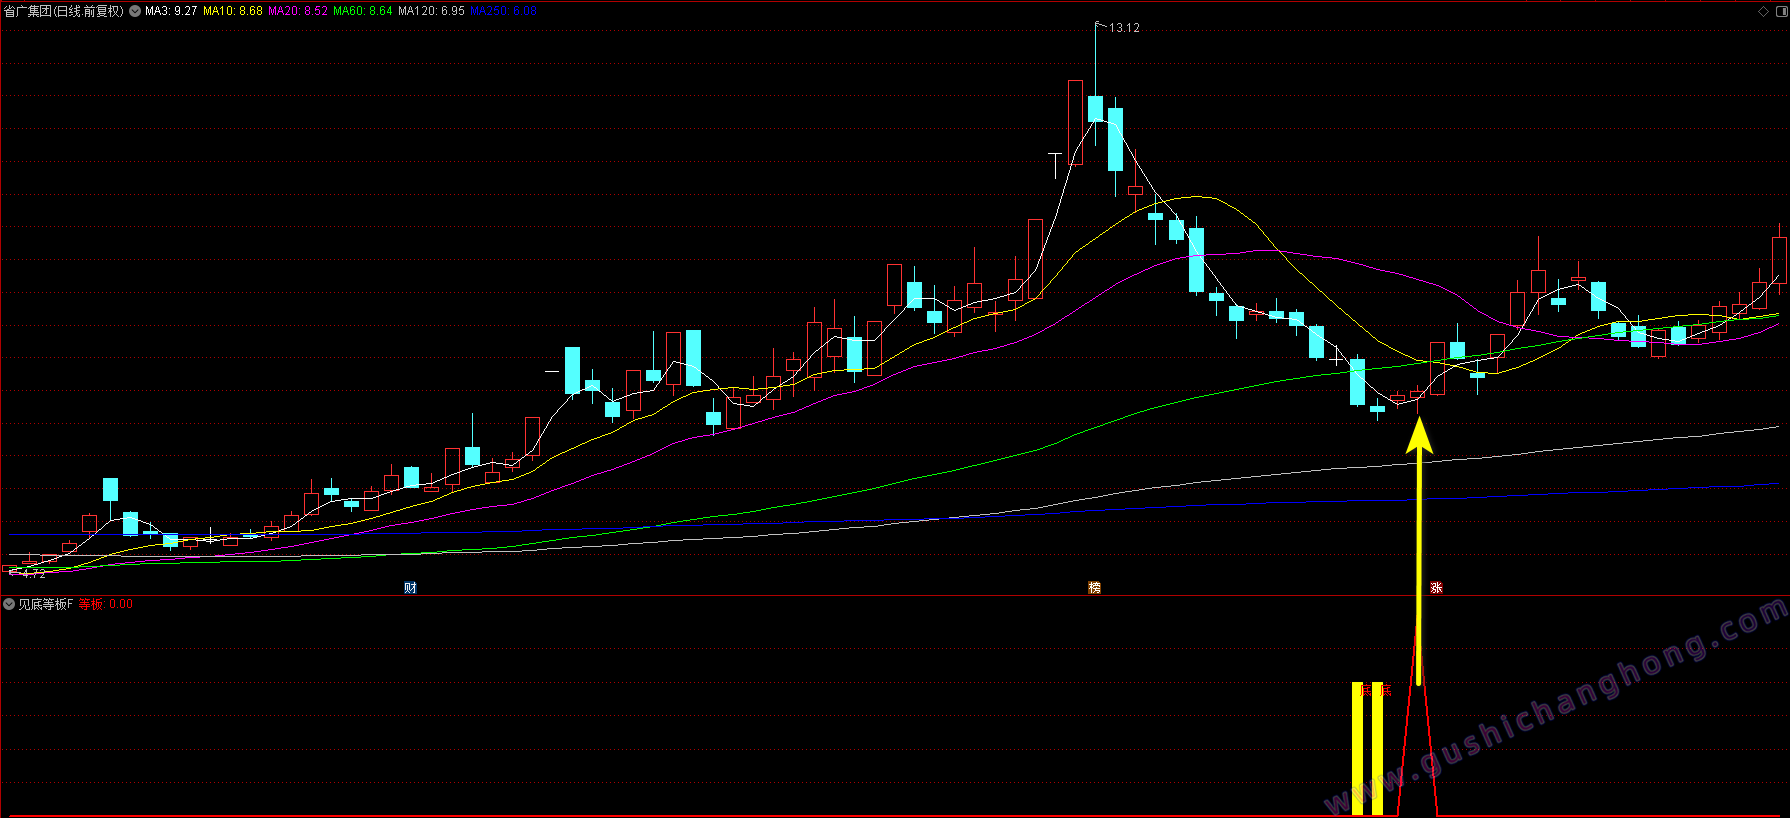Click the 13.12 high price label

pos(1124,28)
